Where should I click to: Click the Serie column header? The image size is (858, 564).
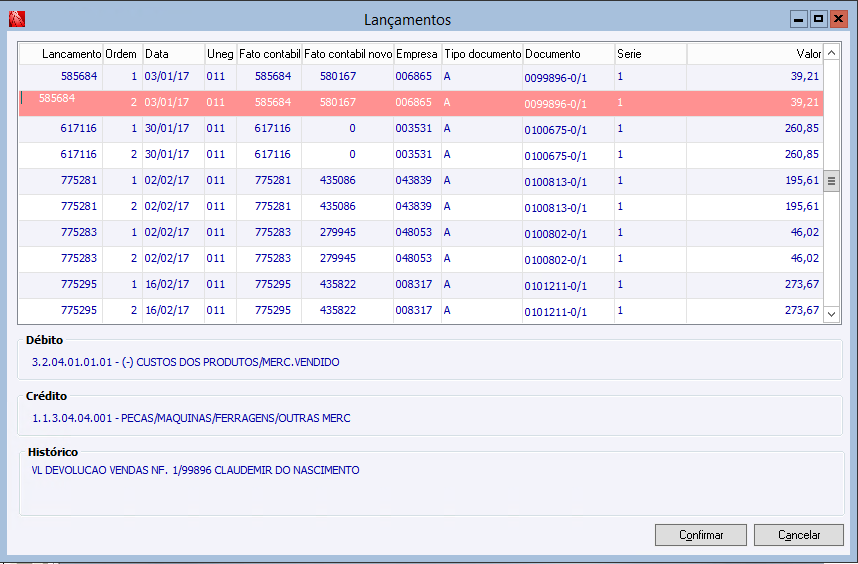(x=651, y=54)
